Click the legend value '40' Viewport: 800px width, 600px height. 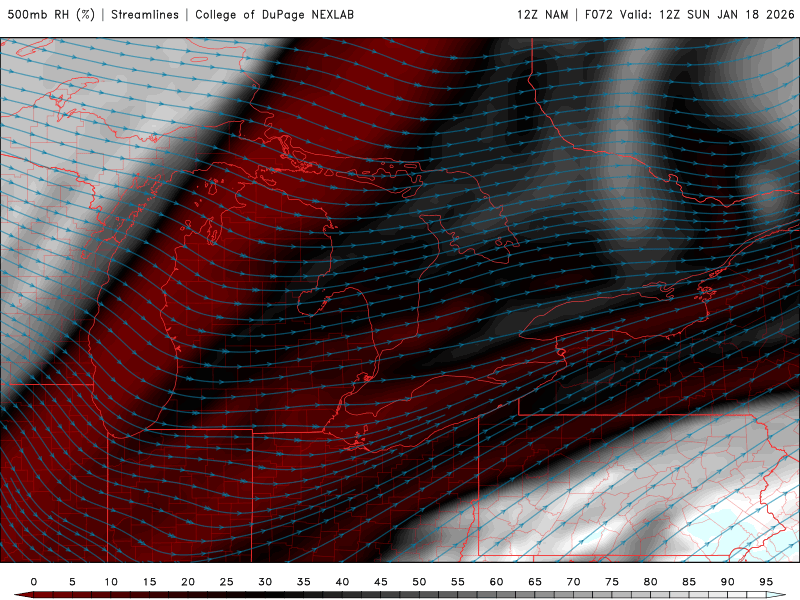[x=342, y=582]
